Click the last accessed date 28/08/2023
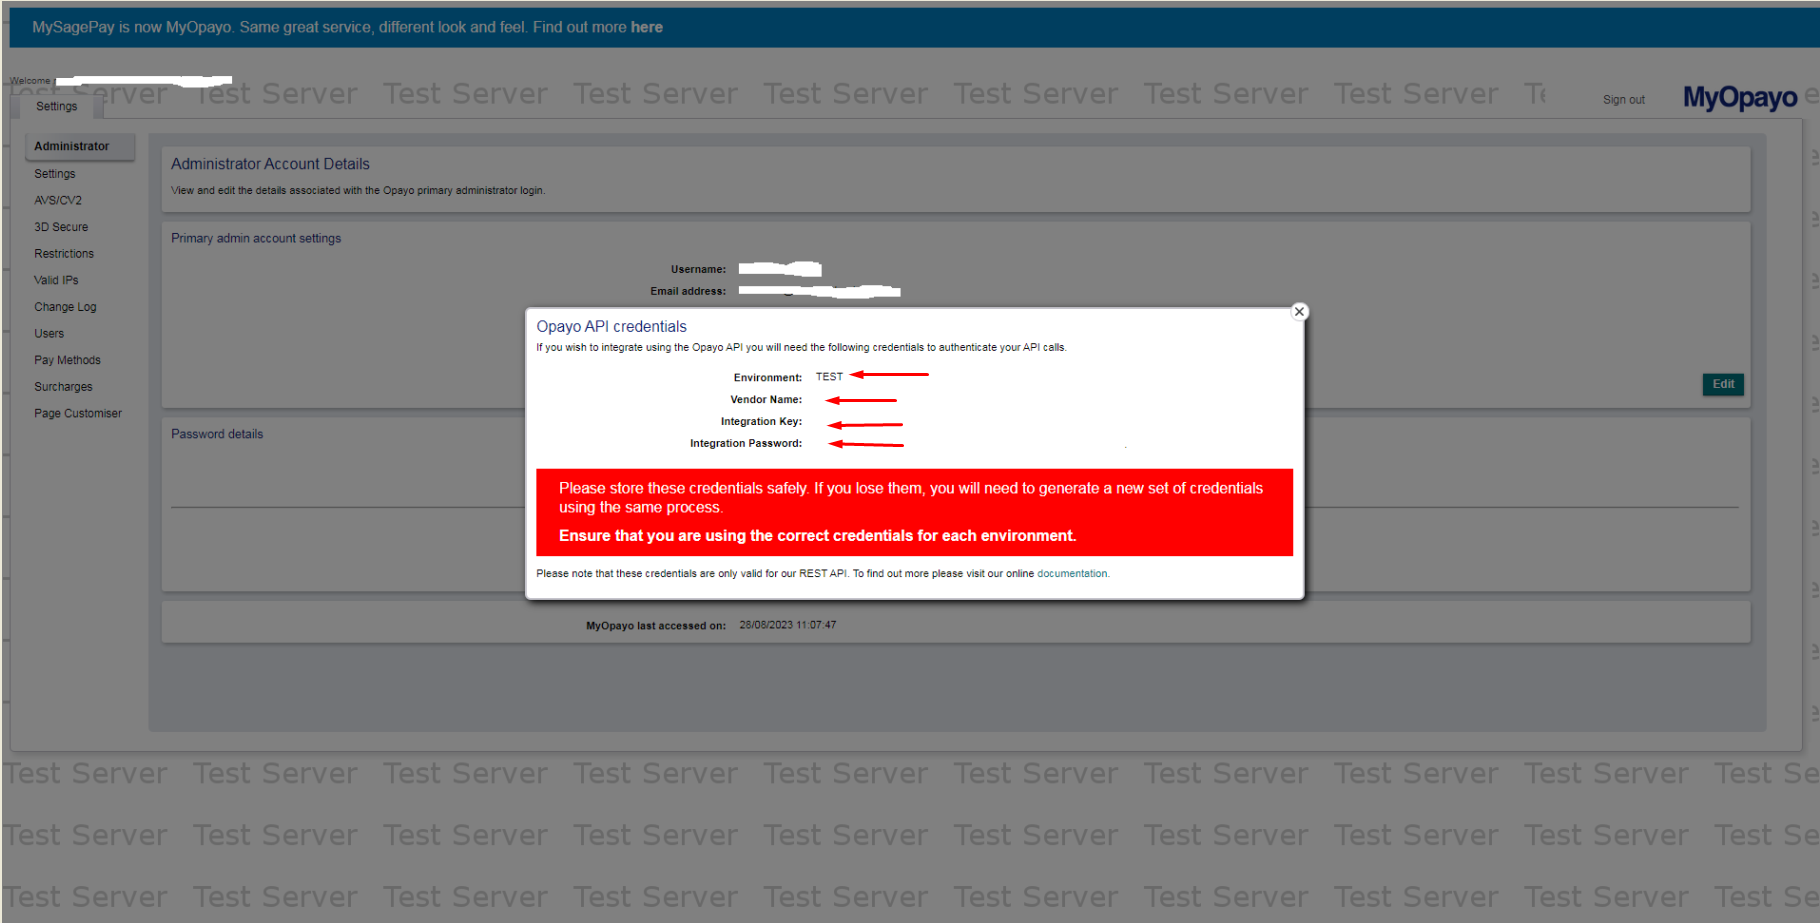Image resolution: width=1820 pixels, height=923 pixels. point(765,625)
